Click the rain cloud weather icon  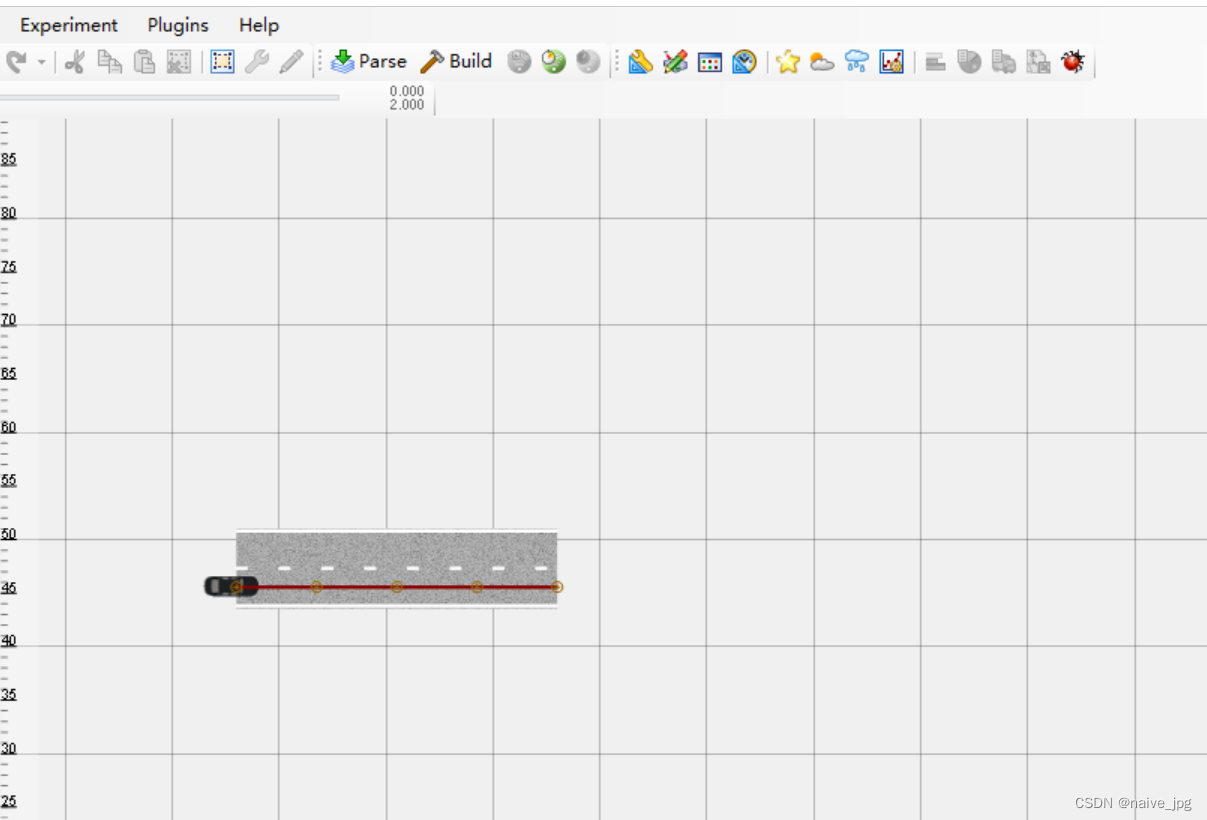[x=857, y=62]
